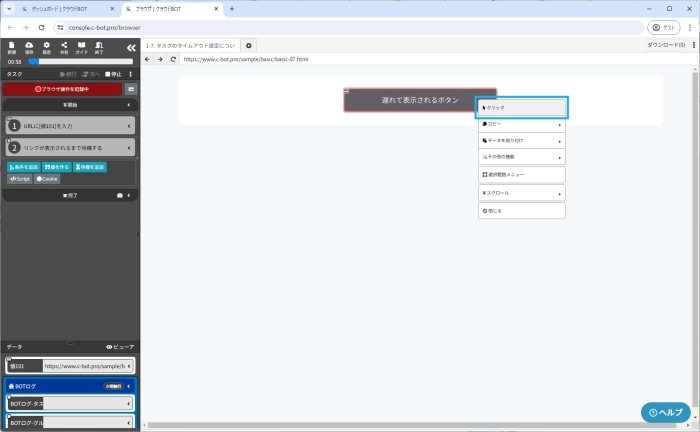Collapse the left panel with double chevron
The height and width of the screenshot is (432, 700).
point(130,47)
